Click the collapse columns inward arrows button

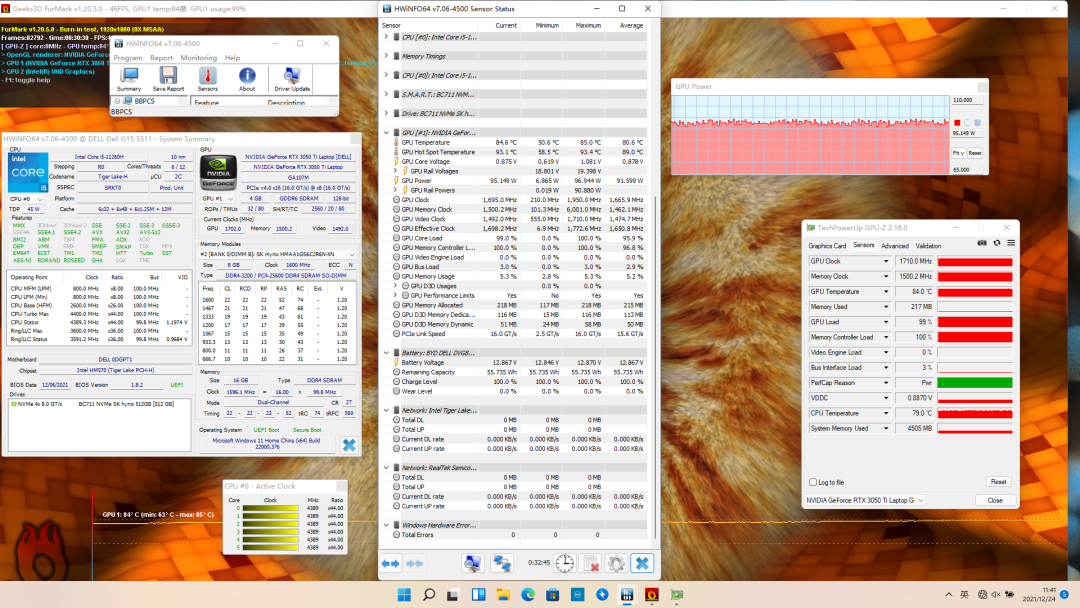415,563
